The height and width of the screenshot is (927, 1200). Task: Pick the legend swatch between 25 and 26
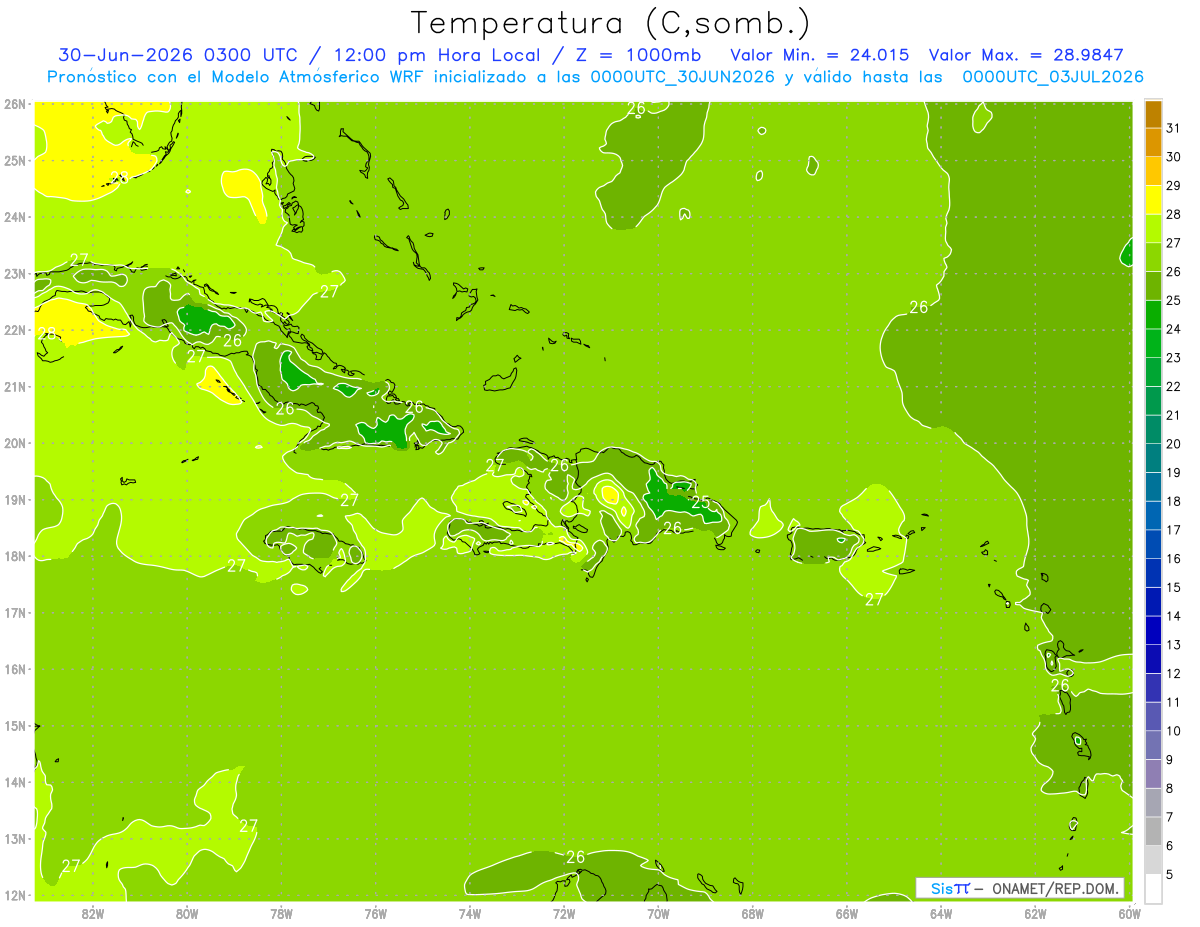(1153, 286)
